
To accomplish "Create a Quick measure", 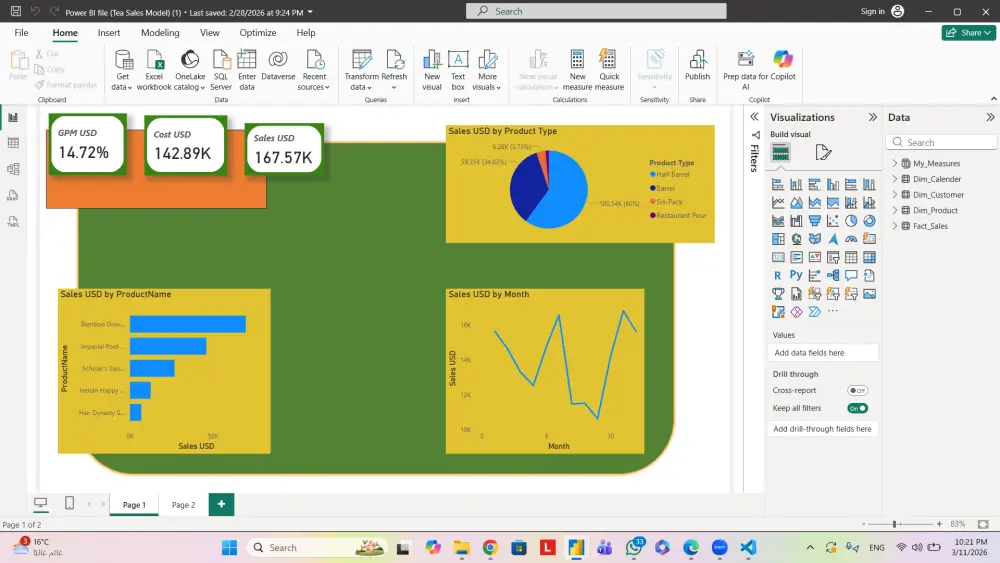I will click(609, 70).
